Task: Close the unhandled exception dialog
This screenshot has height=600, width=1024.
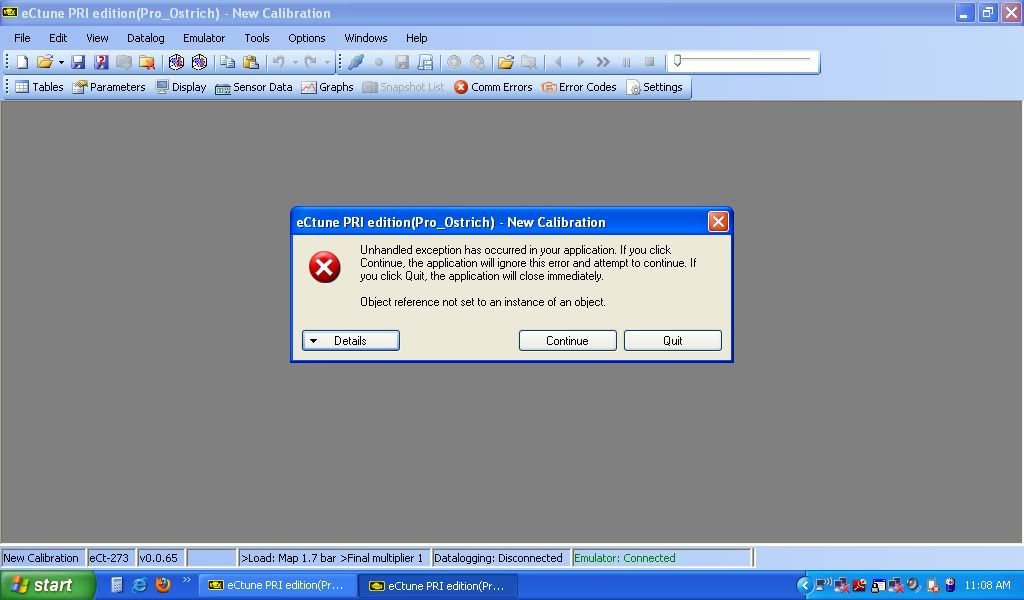Action: click(x=718, y=222)
